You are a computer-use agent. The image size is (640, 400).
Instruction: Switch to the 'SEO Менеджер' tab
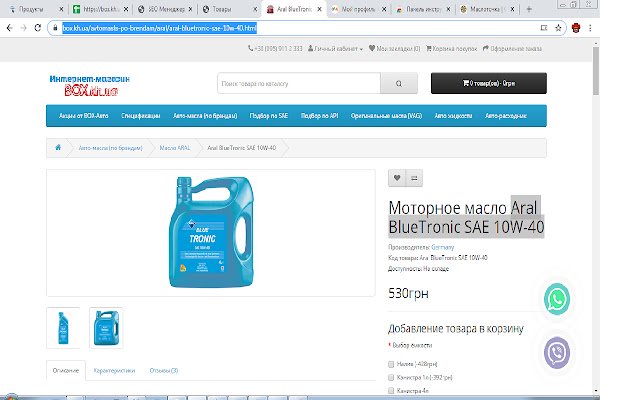click(x=165, y=9)
